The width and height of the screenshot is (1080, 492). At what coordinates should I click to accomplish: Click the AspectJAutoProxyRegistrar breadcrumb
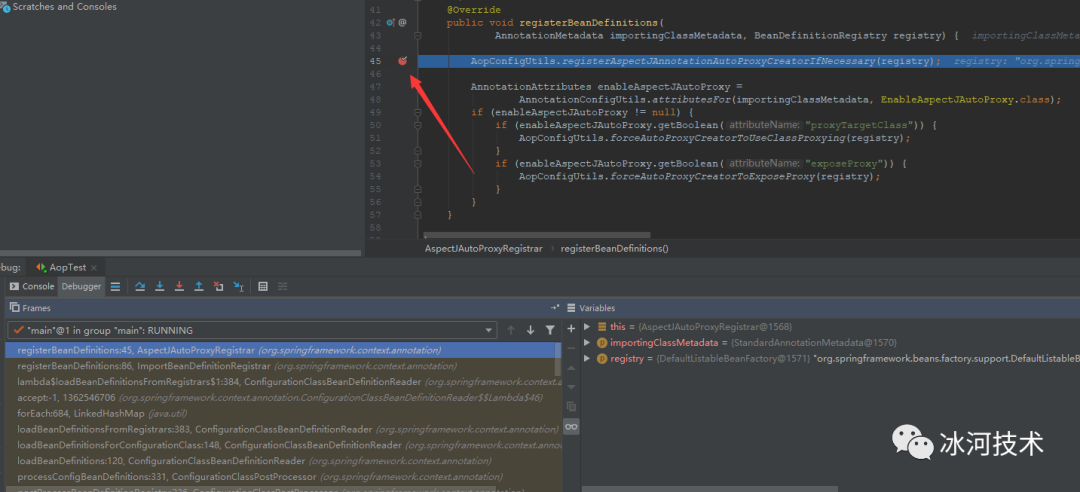click(x=484, y=248)
